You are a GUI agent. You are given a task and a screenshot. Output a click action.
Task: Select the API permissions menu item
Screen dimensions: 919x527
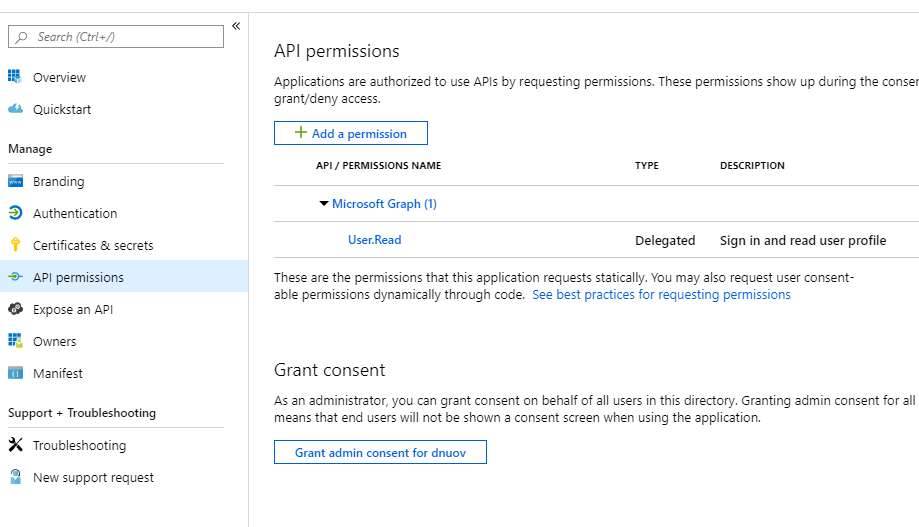tap(124, 277)
